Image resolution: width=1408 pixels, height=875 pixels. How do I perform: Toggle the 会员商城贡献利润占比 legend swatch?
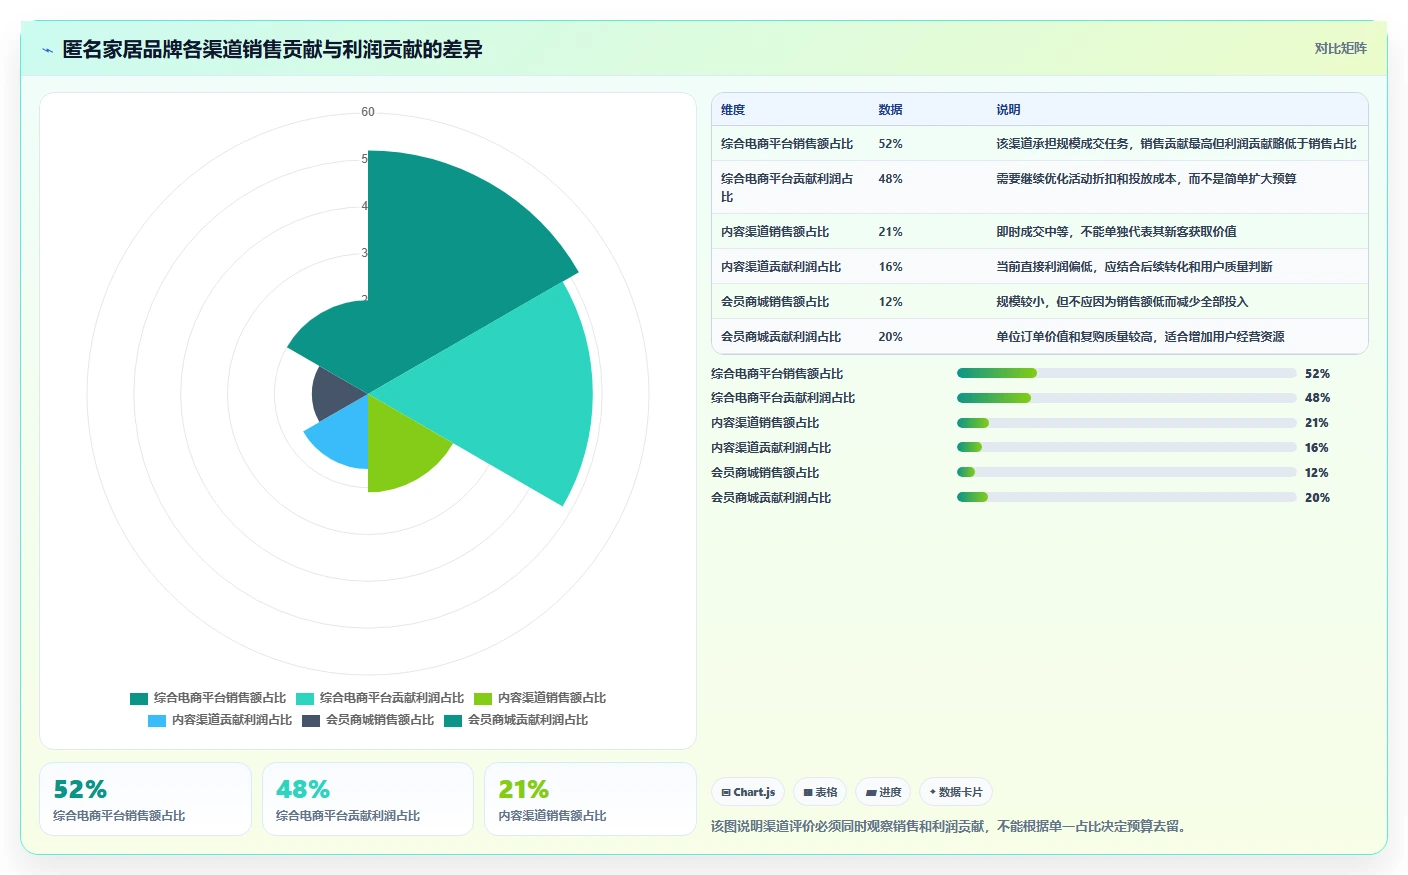[x=453, y=720]
